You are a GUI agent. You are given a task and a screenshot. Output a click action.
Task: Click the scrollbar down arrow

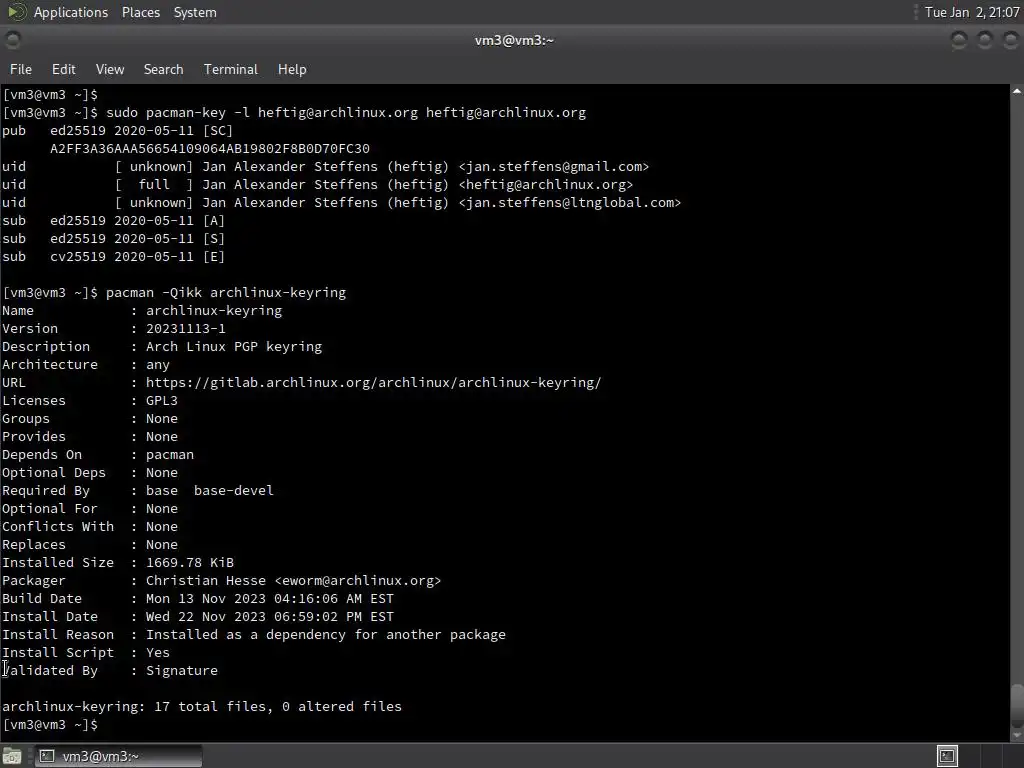pyautogui.click(x=1017, y=734)
